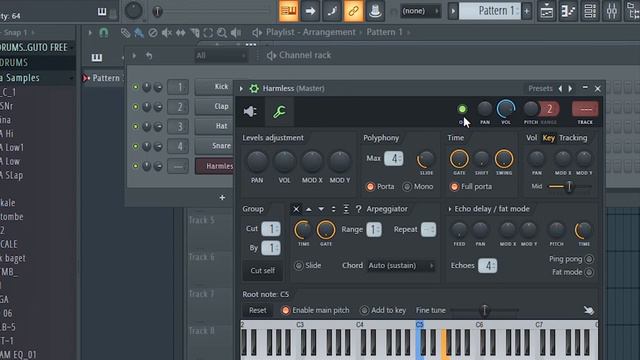The width and height of the screenshot is (640, 360).
Task: Open the Piano roll view button
Action: pos(568,11)
